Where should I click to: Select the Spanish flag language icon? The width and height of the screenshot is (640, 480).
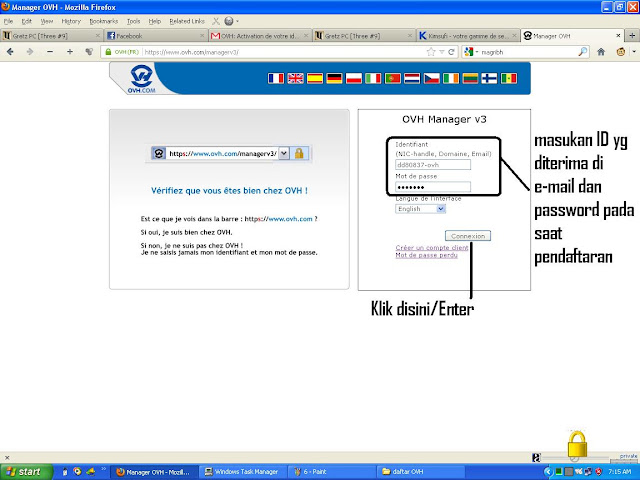click(315, 78)
